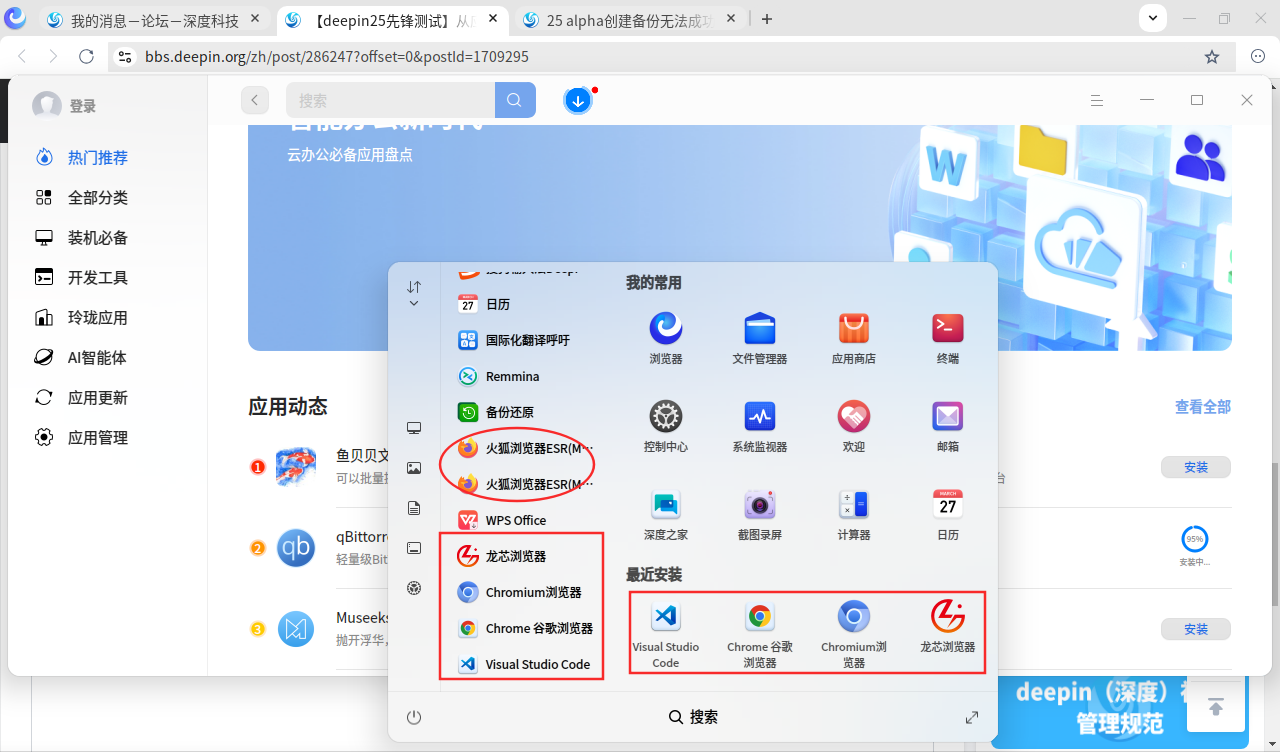Click the page back-to-top arrow button
The width and height of the screenshot is (1280, 752).
point(1216,707)
